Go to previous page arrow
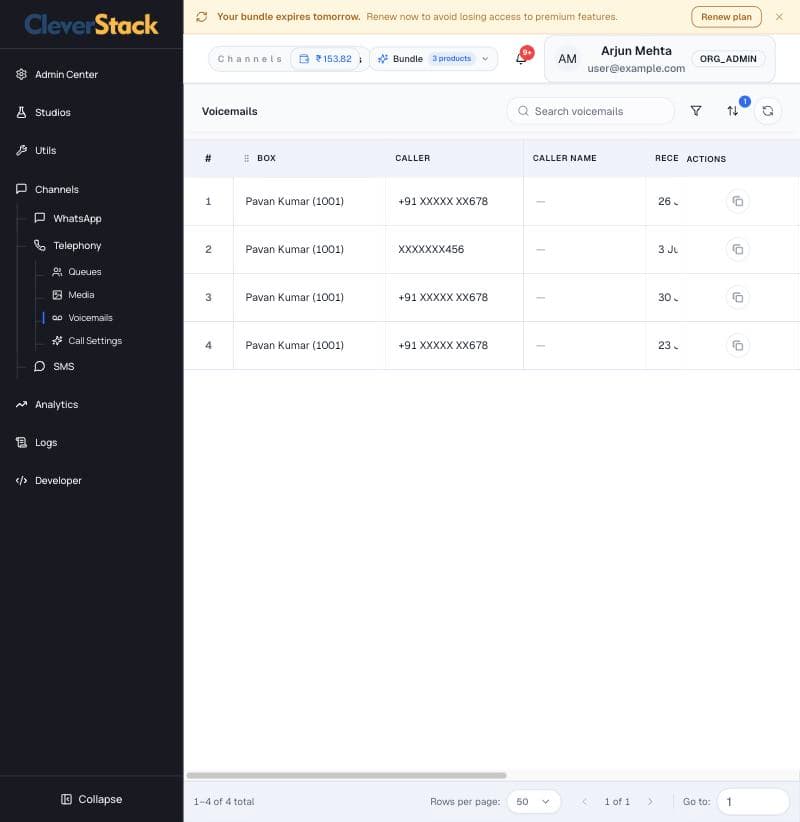This screenshot has width=800, height=822. (x=585, y=802)
